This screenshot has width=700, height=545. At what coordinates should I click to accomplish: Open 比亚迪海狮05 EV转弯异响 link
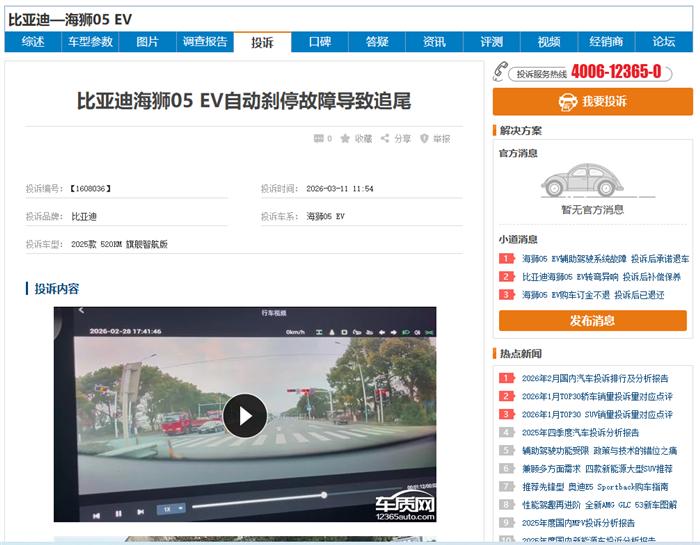pos(567,277)
